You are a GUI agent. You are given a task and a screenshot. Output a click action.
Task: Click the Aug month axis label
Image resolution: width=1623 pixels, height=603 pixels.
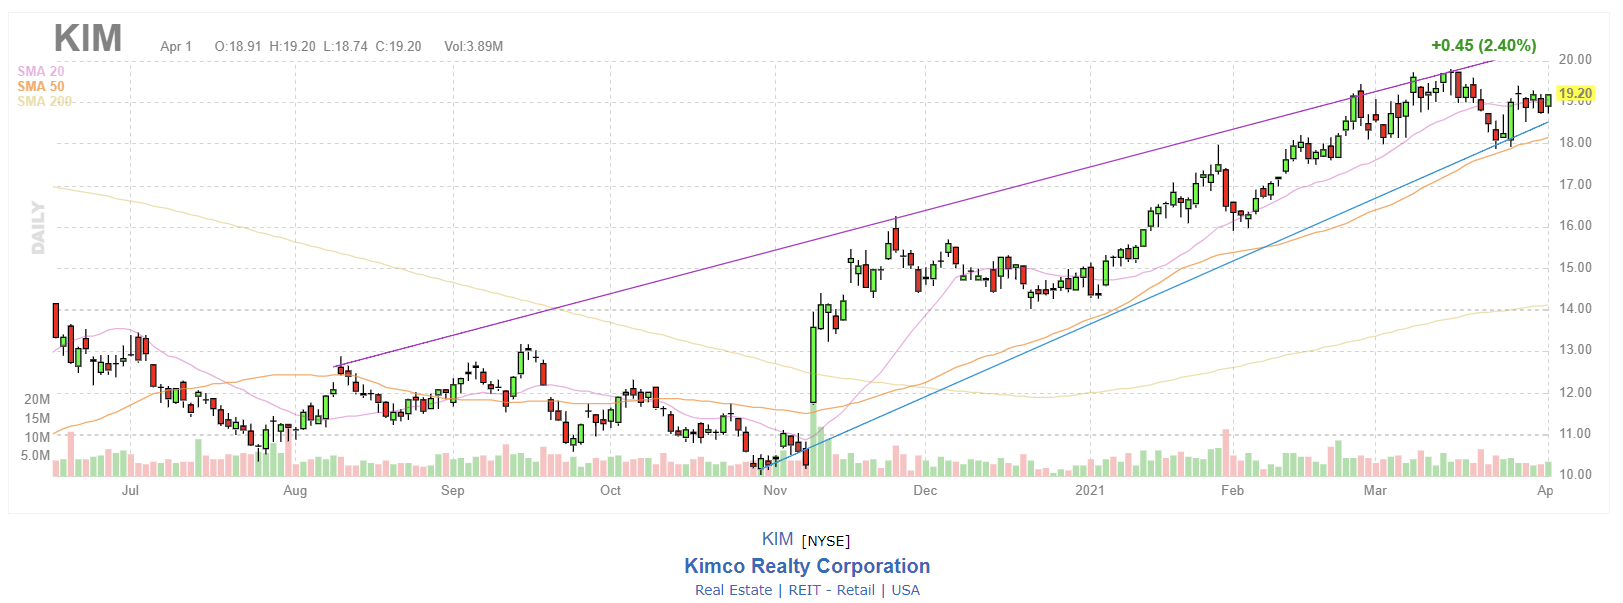point(295,491)
